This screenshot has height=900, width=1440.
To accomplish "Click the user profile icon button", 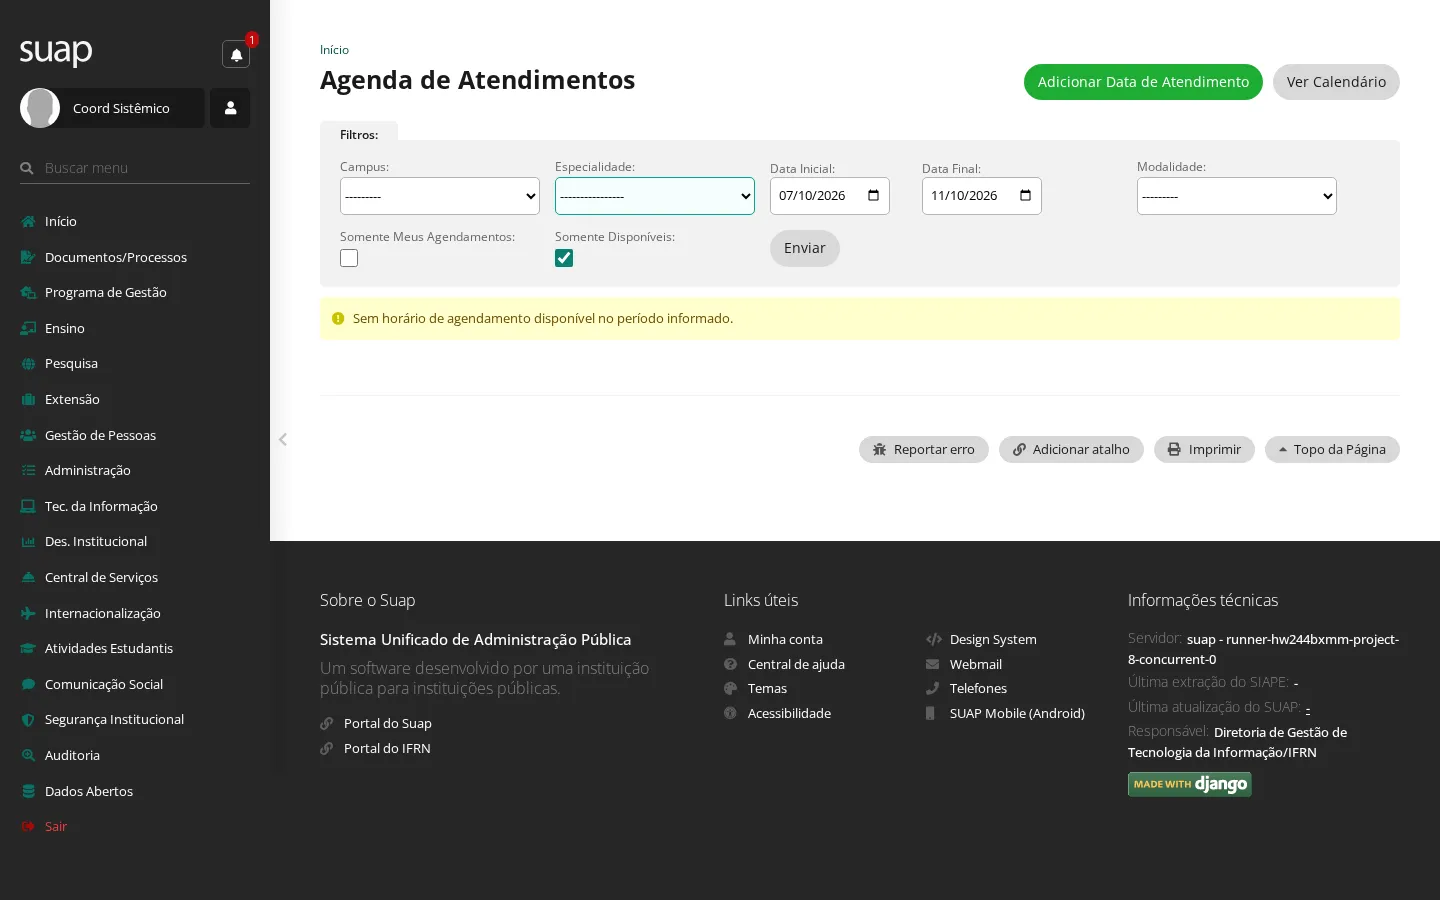I will [230, 108].
